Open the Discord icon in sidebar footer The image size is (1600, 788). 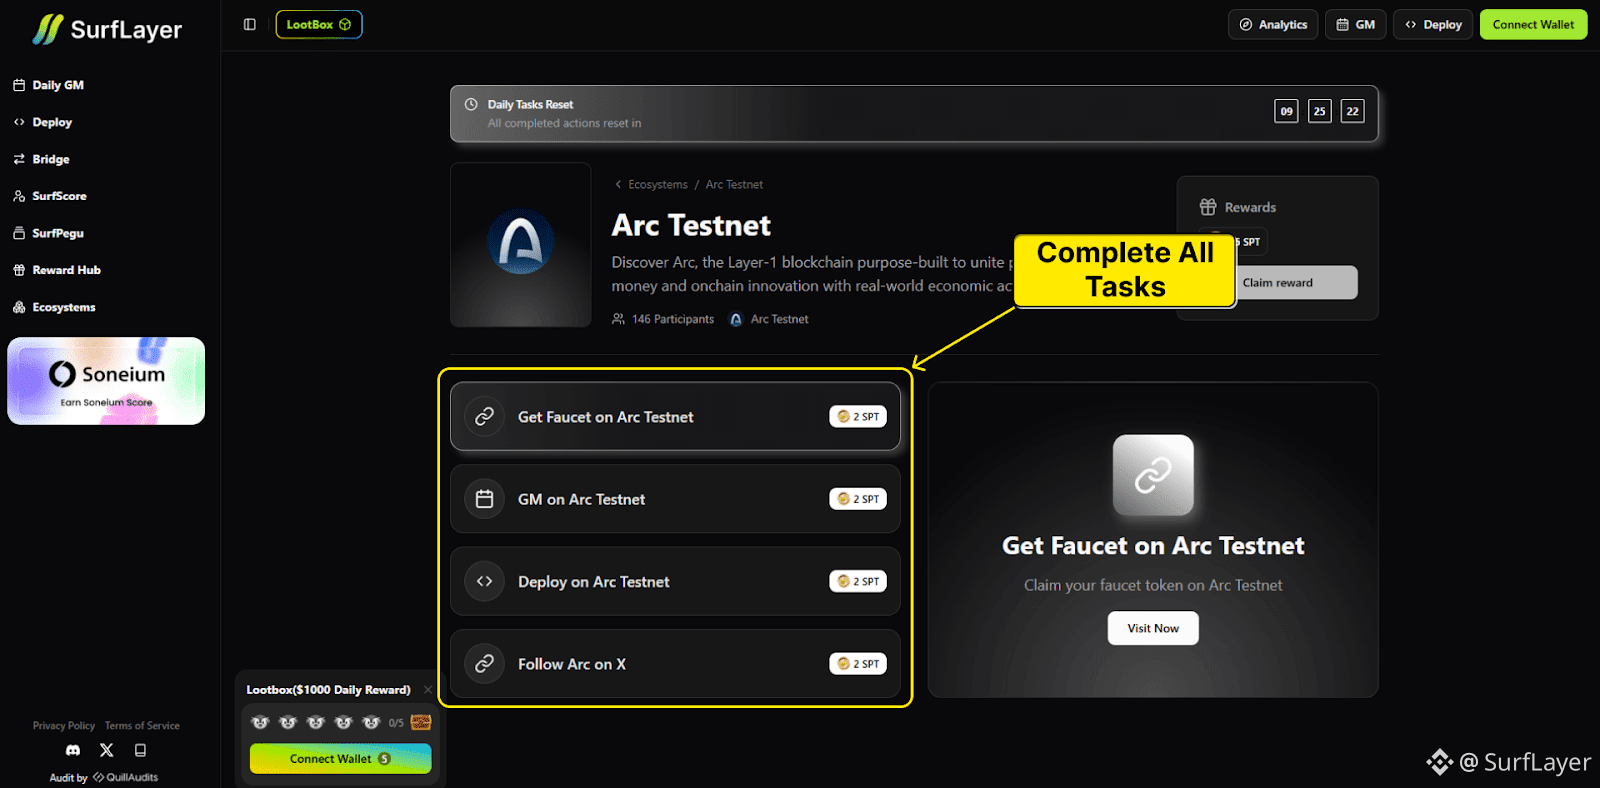73,750
